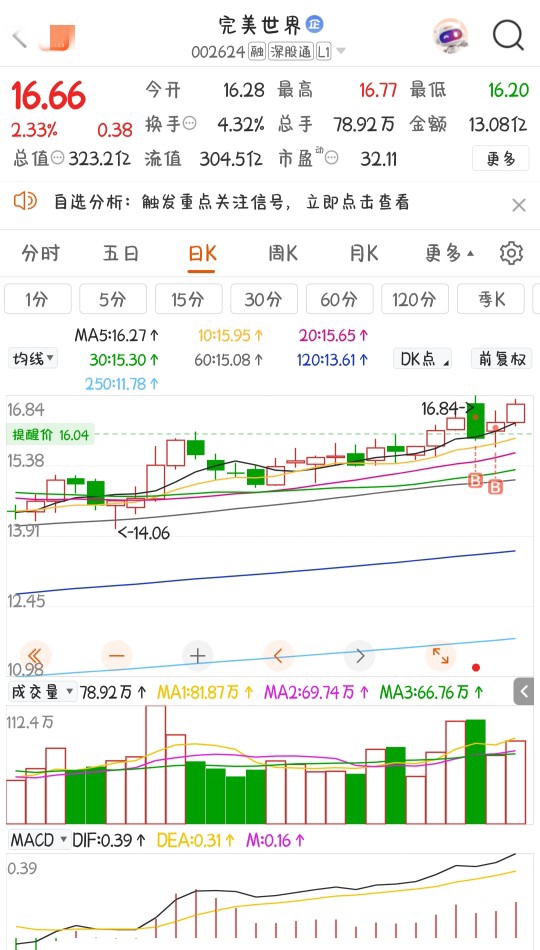Open the 成交量 indicator dropdown
The image size is (540, 950).
click(x=42, y=691)
